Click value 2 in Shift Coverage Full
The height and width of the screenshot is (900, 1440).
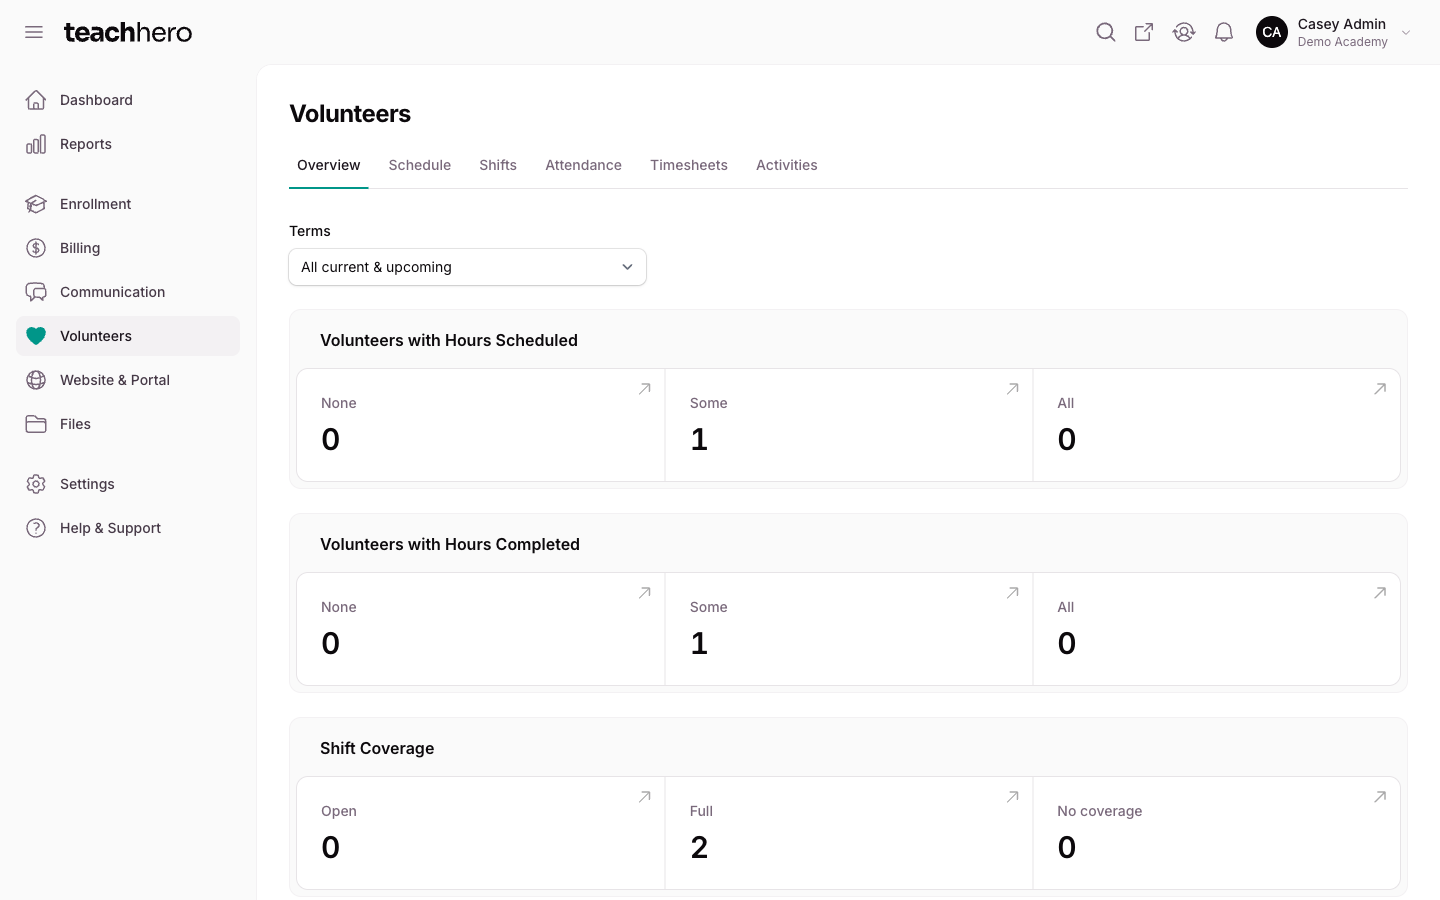point(699,847)
